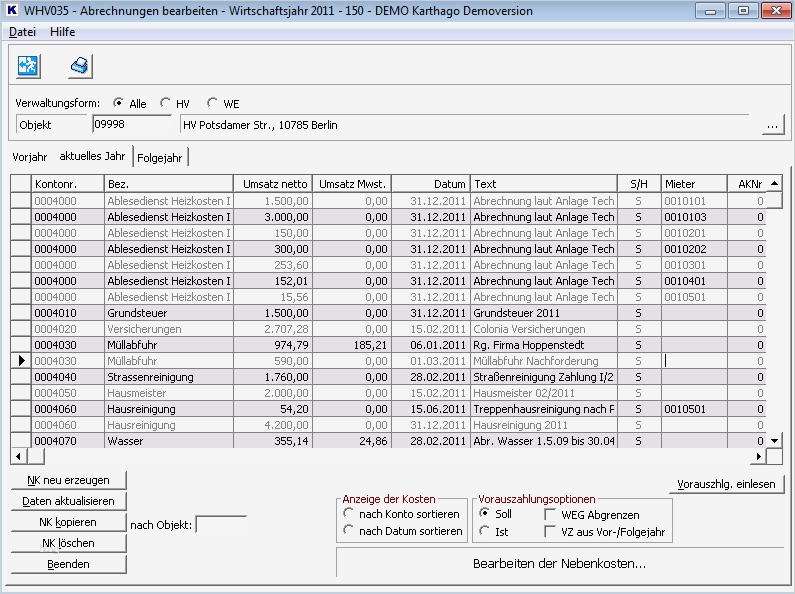Select the HV Verwaltungsform radio button
The height and width of the screenshot is (594, 795).
pyautogui.click(x=166, y=103)
